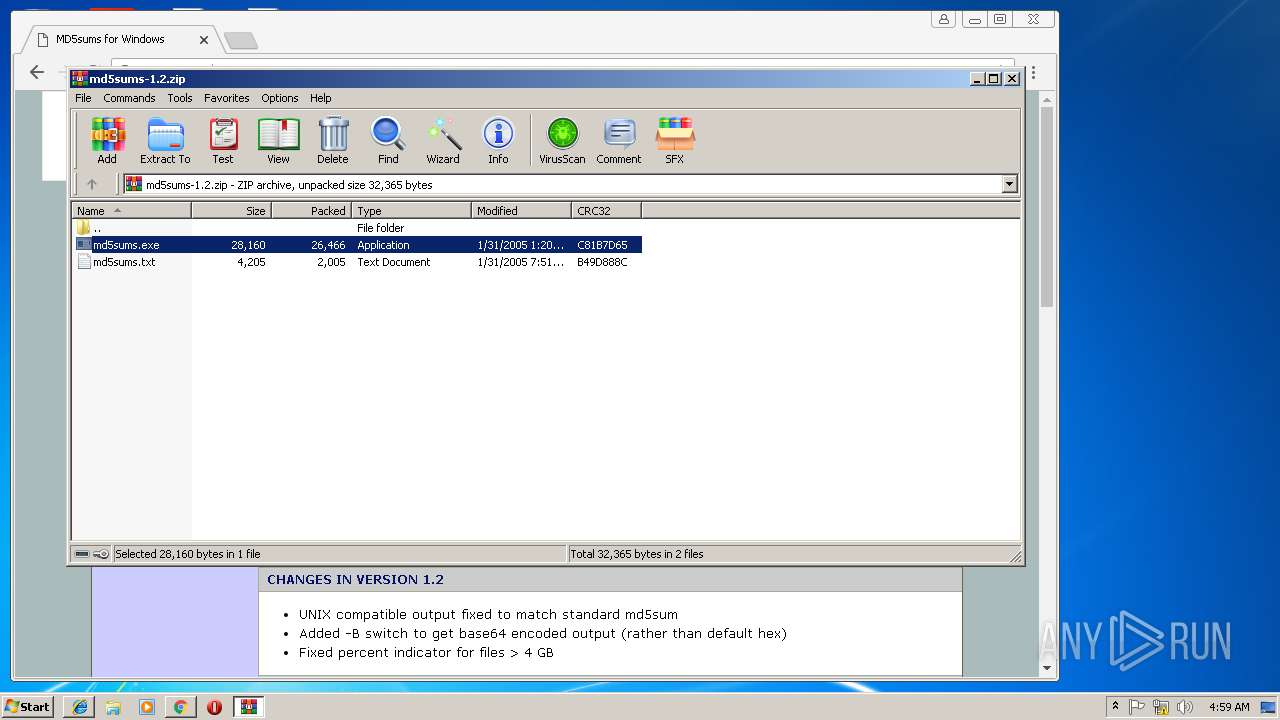Open a new browser tab
The width and height of the screenshot is (1280, 720).
pos(240,40)
